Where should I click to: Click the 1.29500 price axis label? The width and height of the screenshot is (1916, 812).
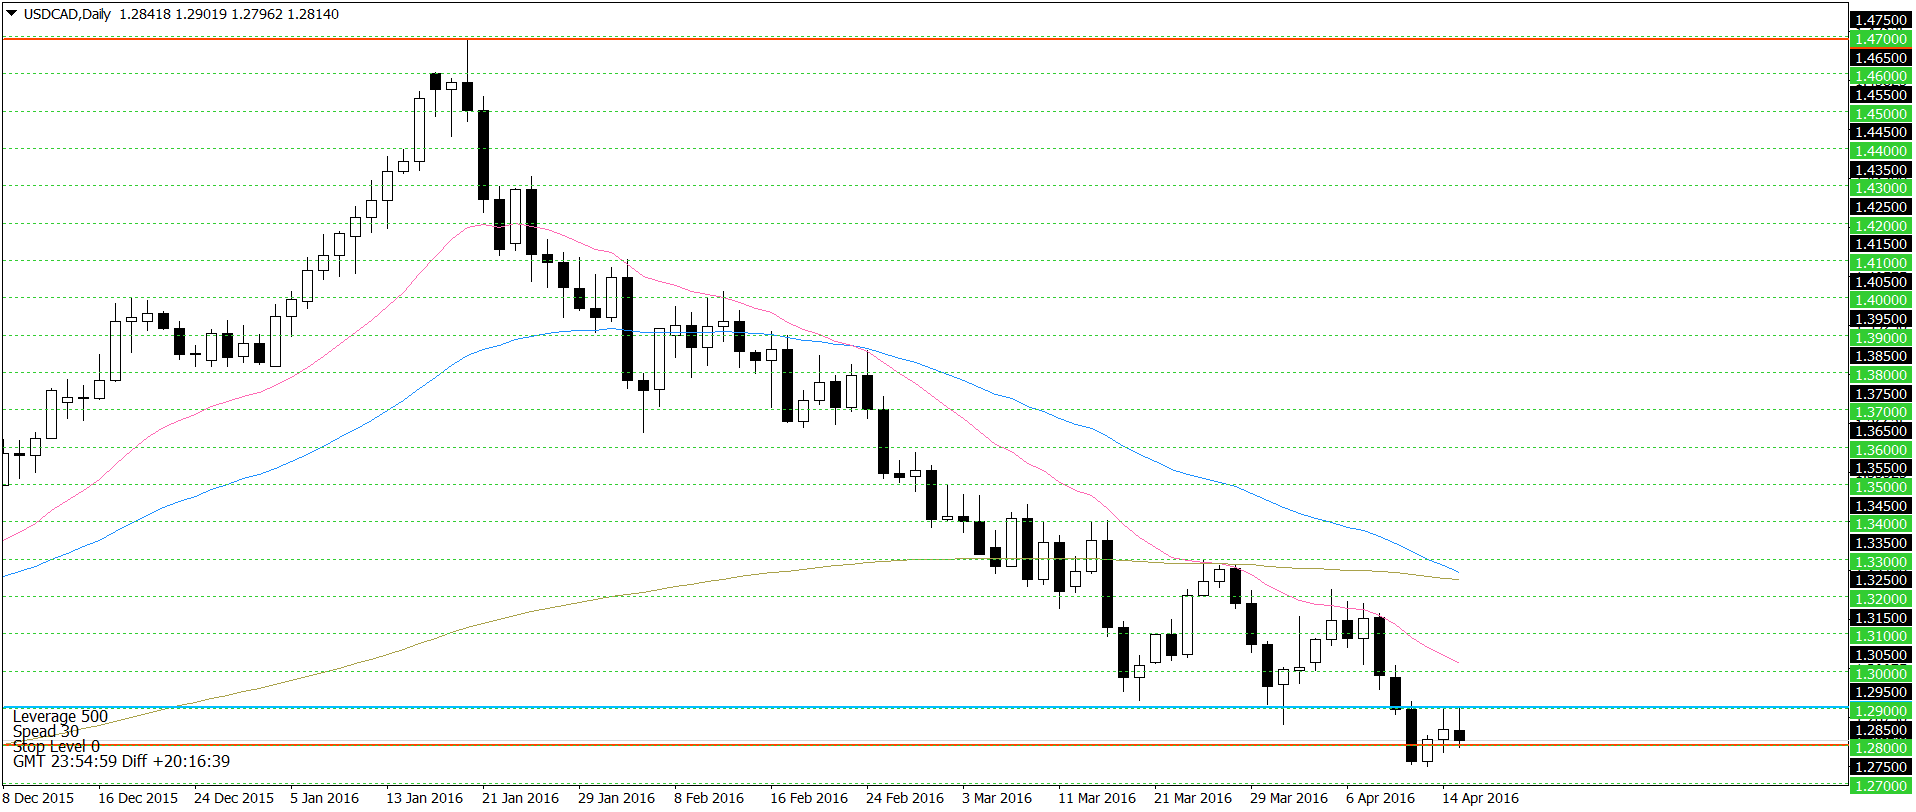pyautogui.click(x=1881, y=692)
